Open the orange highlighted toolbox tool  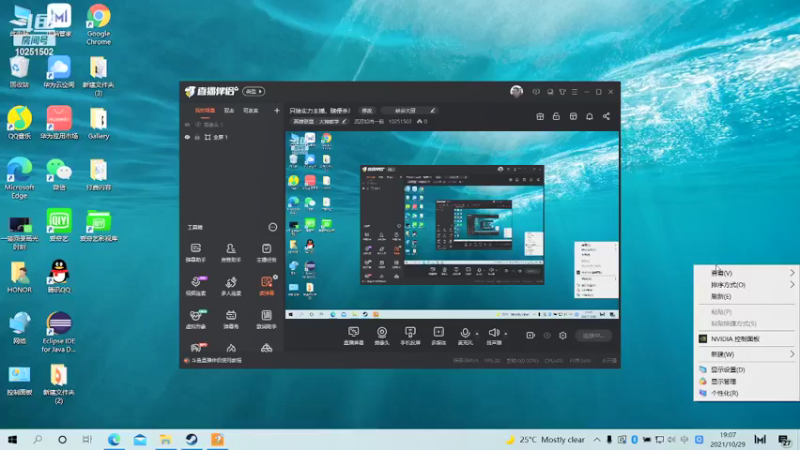[x=266, y=286]
